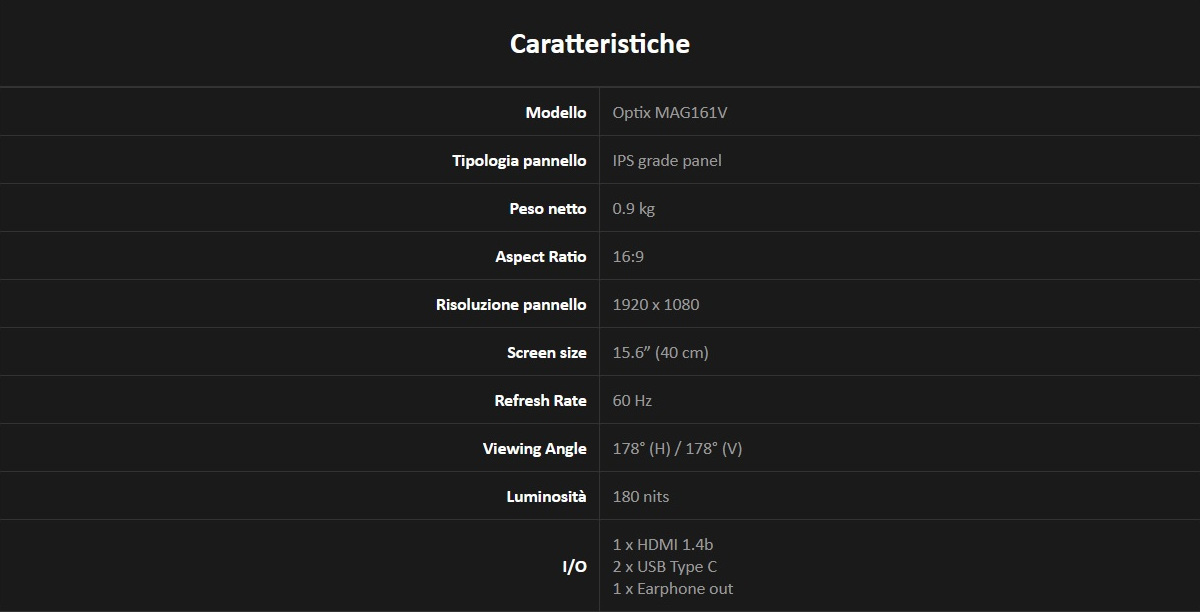Select the Risoluzione pannello label
This screenshot has width=1200, height=612.
(511, 304)
